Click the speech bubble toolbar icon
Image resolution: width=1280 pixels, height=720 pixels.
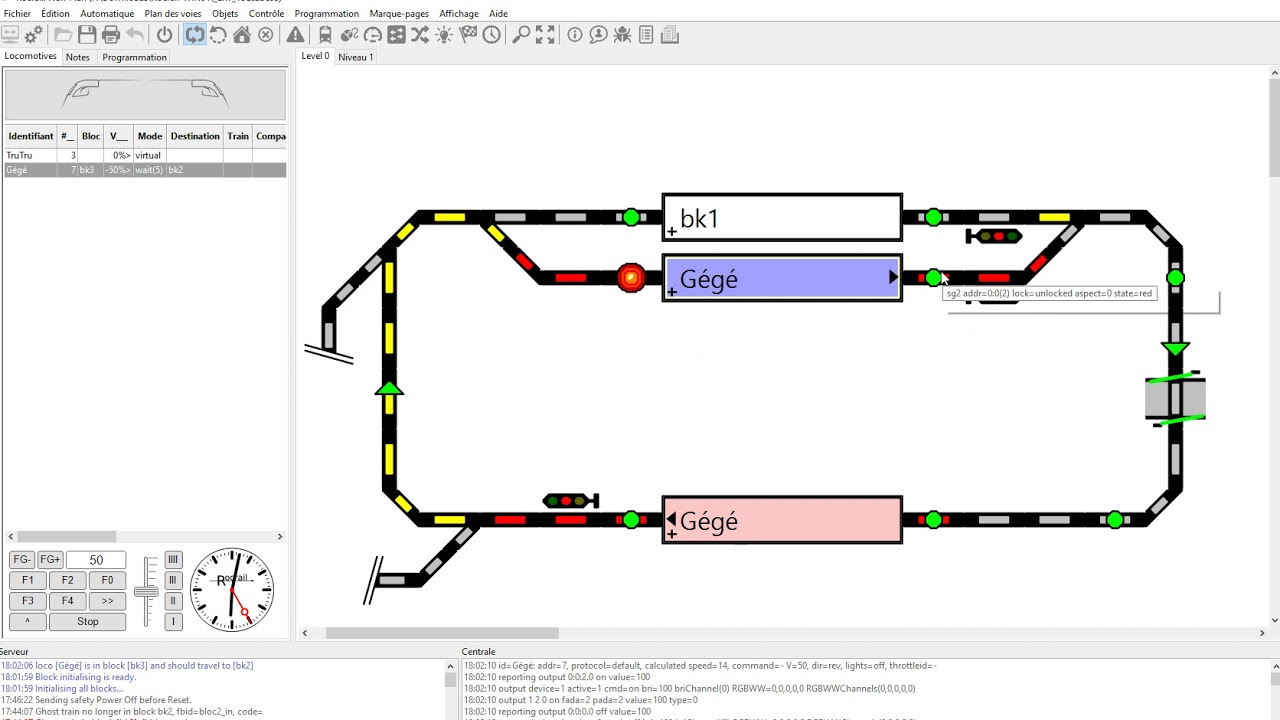click(598, 35)
